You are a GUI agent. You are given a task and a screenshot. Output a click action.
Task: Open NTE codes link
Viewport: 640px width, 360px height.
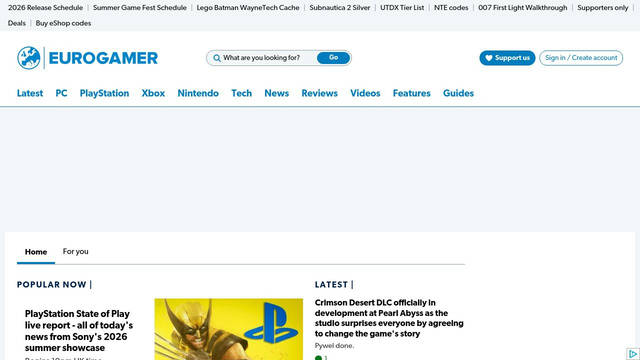point(451,8)
